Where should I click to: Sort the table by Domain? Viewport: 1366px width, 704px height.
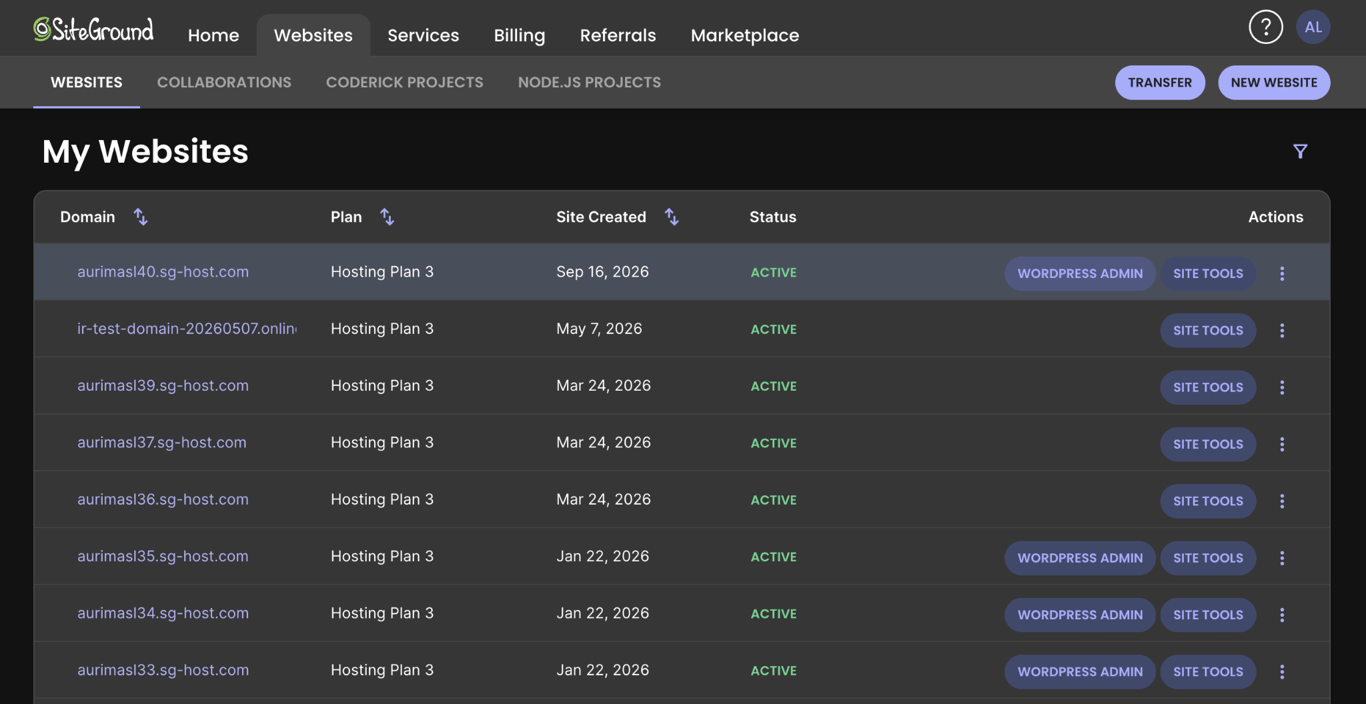pos(141,217)
